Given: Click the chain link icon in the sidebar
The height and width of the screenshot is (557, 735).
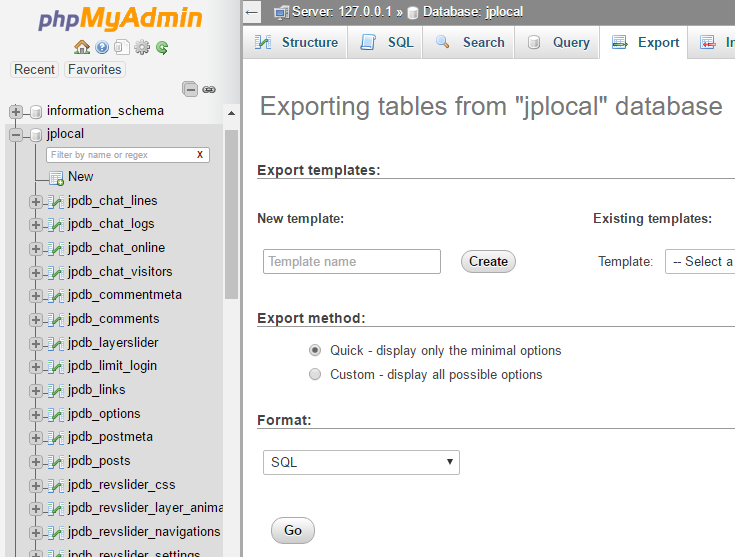Looking at the screenshot, I should click(209, 89).
